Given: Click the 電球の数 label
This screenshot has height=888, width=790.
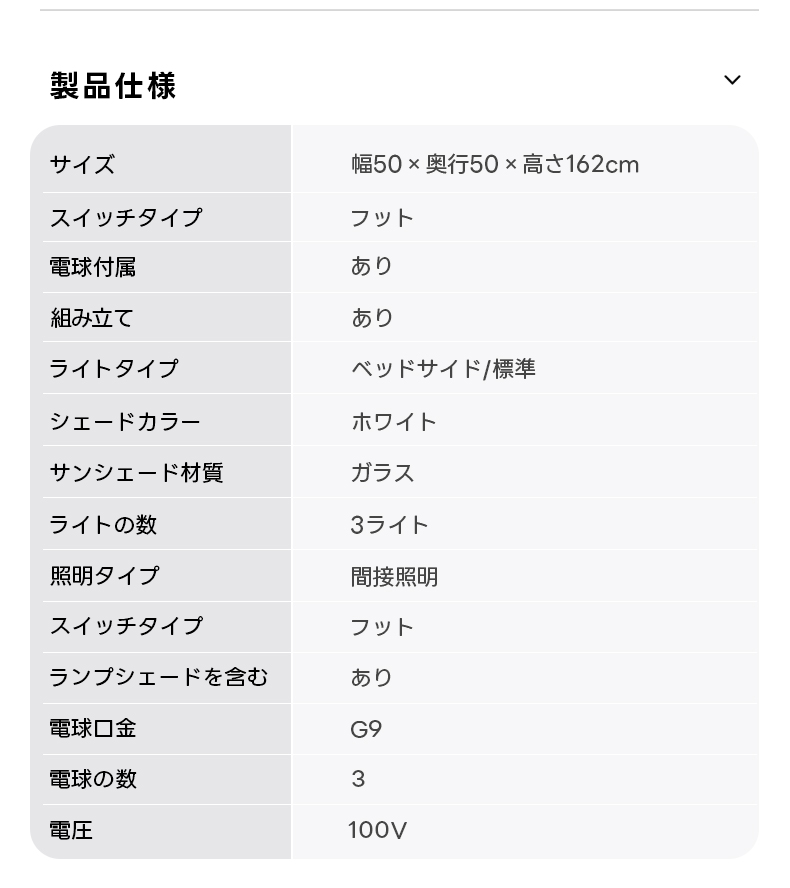Looking at the screenshot, I should tap(93, 779).
